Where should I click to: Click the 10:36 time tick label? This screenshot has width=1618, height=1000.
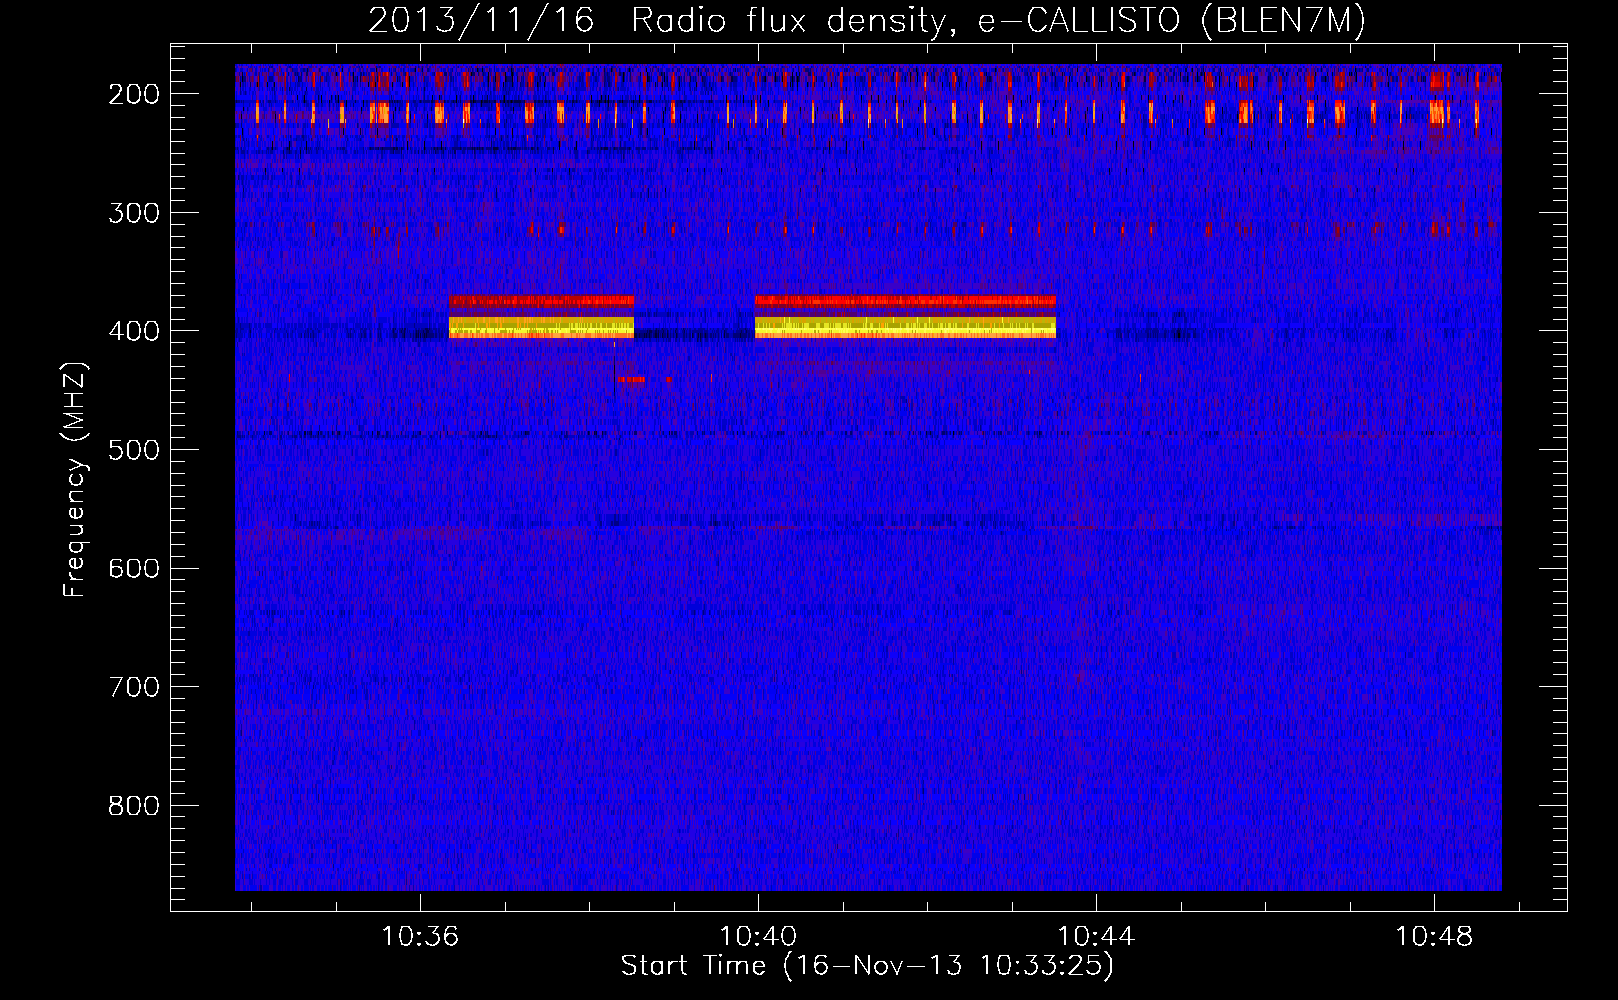420,936
